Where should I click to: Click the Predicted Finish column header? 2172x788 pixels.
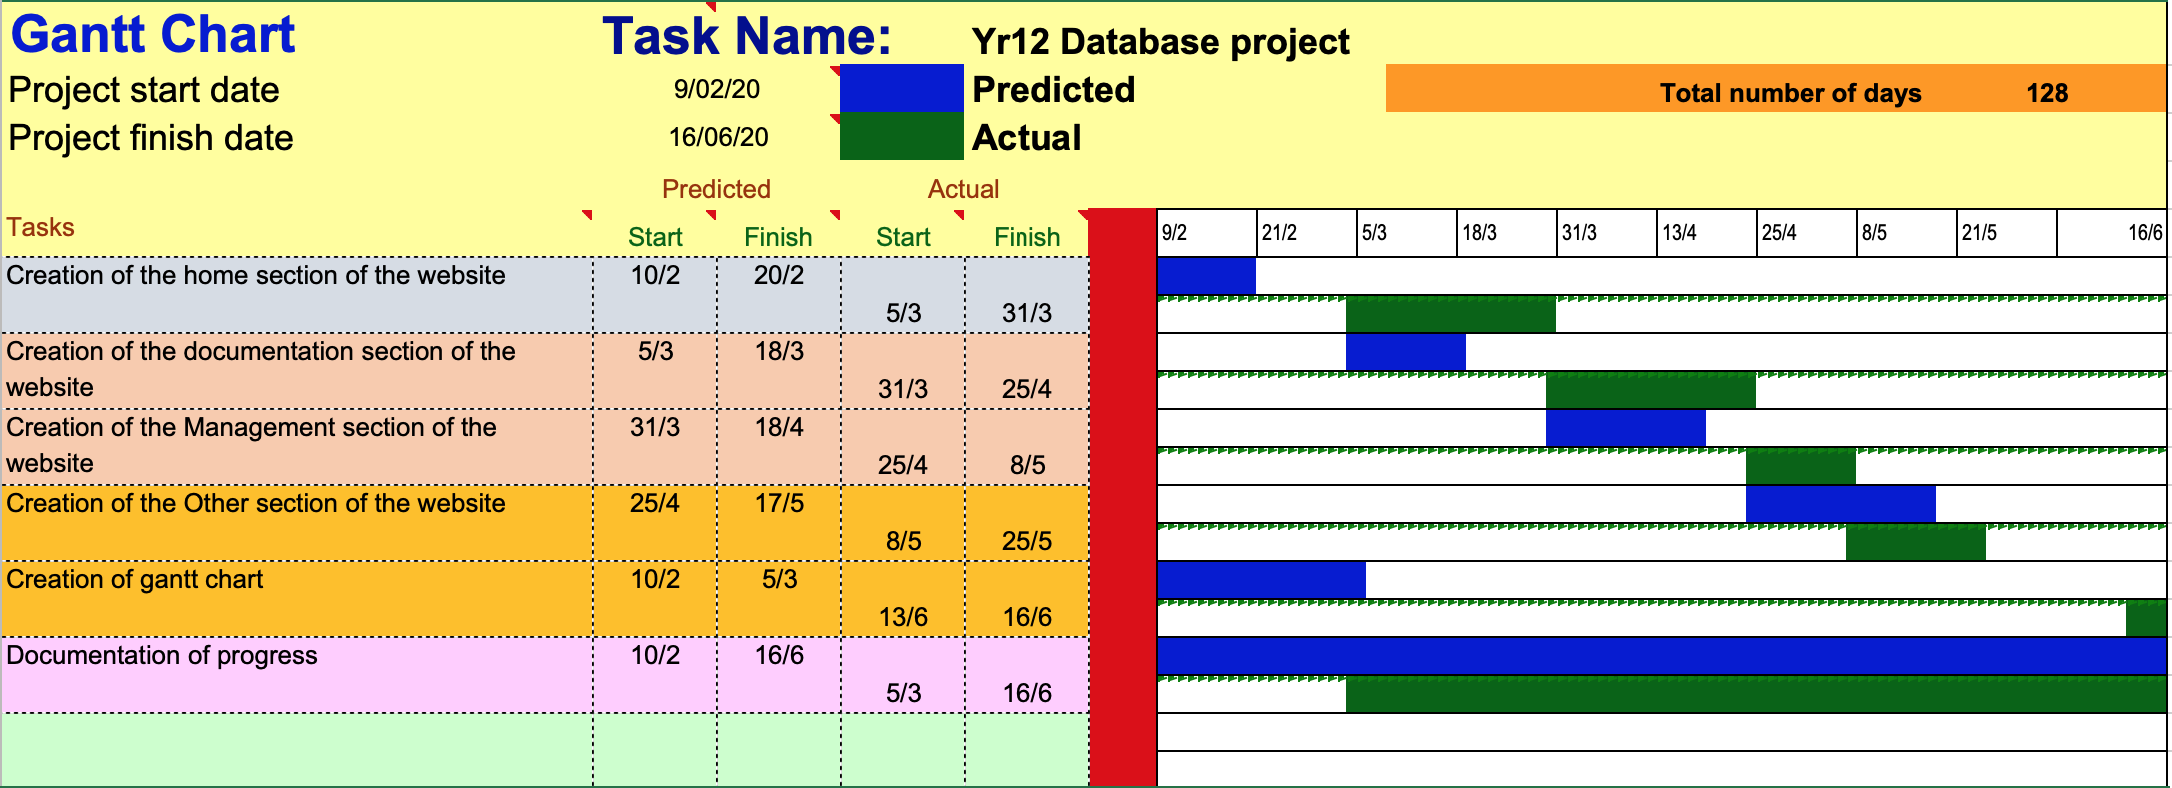click(778, 237)
